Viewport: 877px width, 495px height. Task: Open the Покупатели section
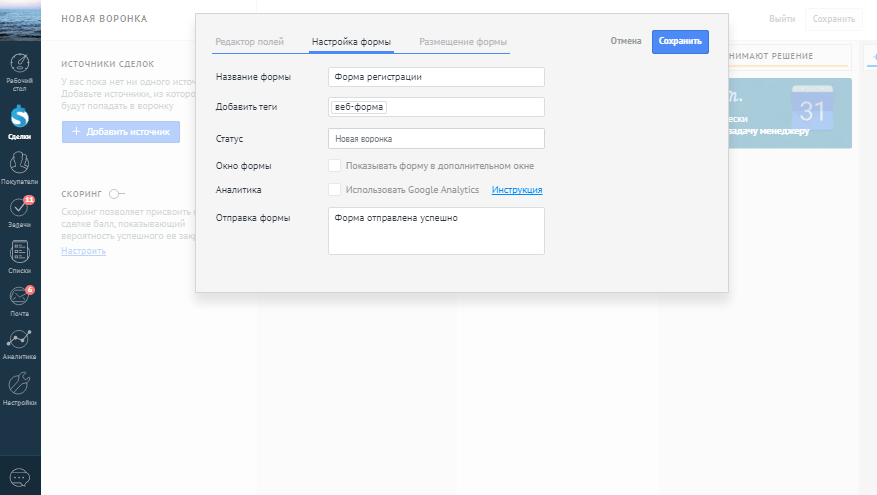20,166
